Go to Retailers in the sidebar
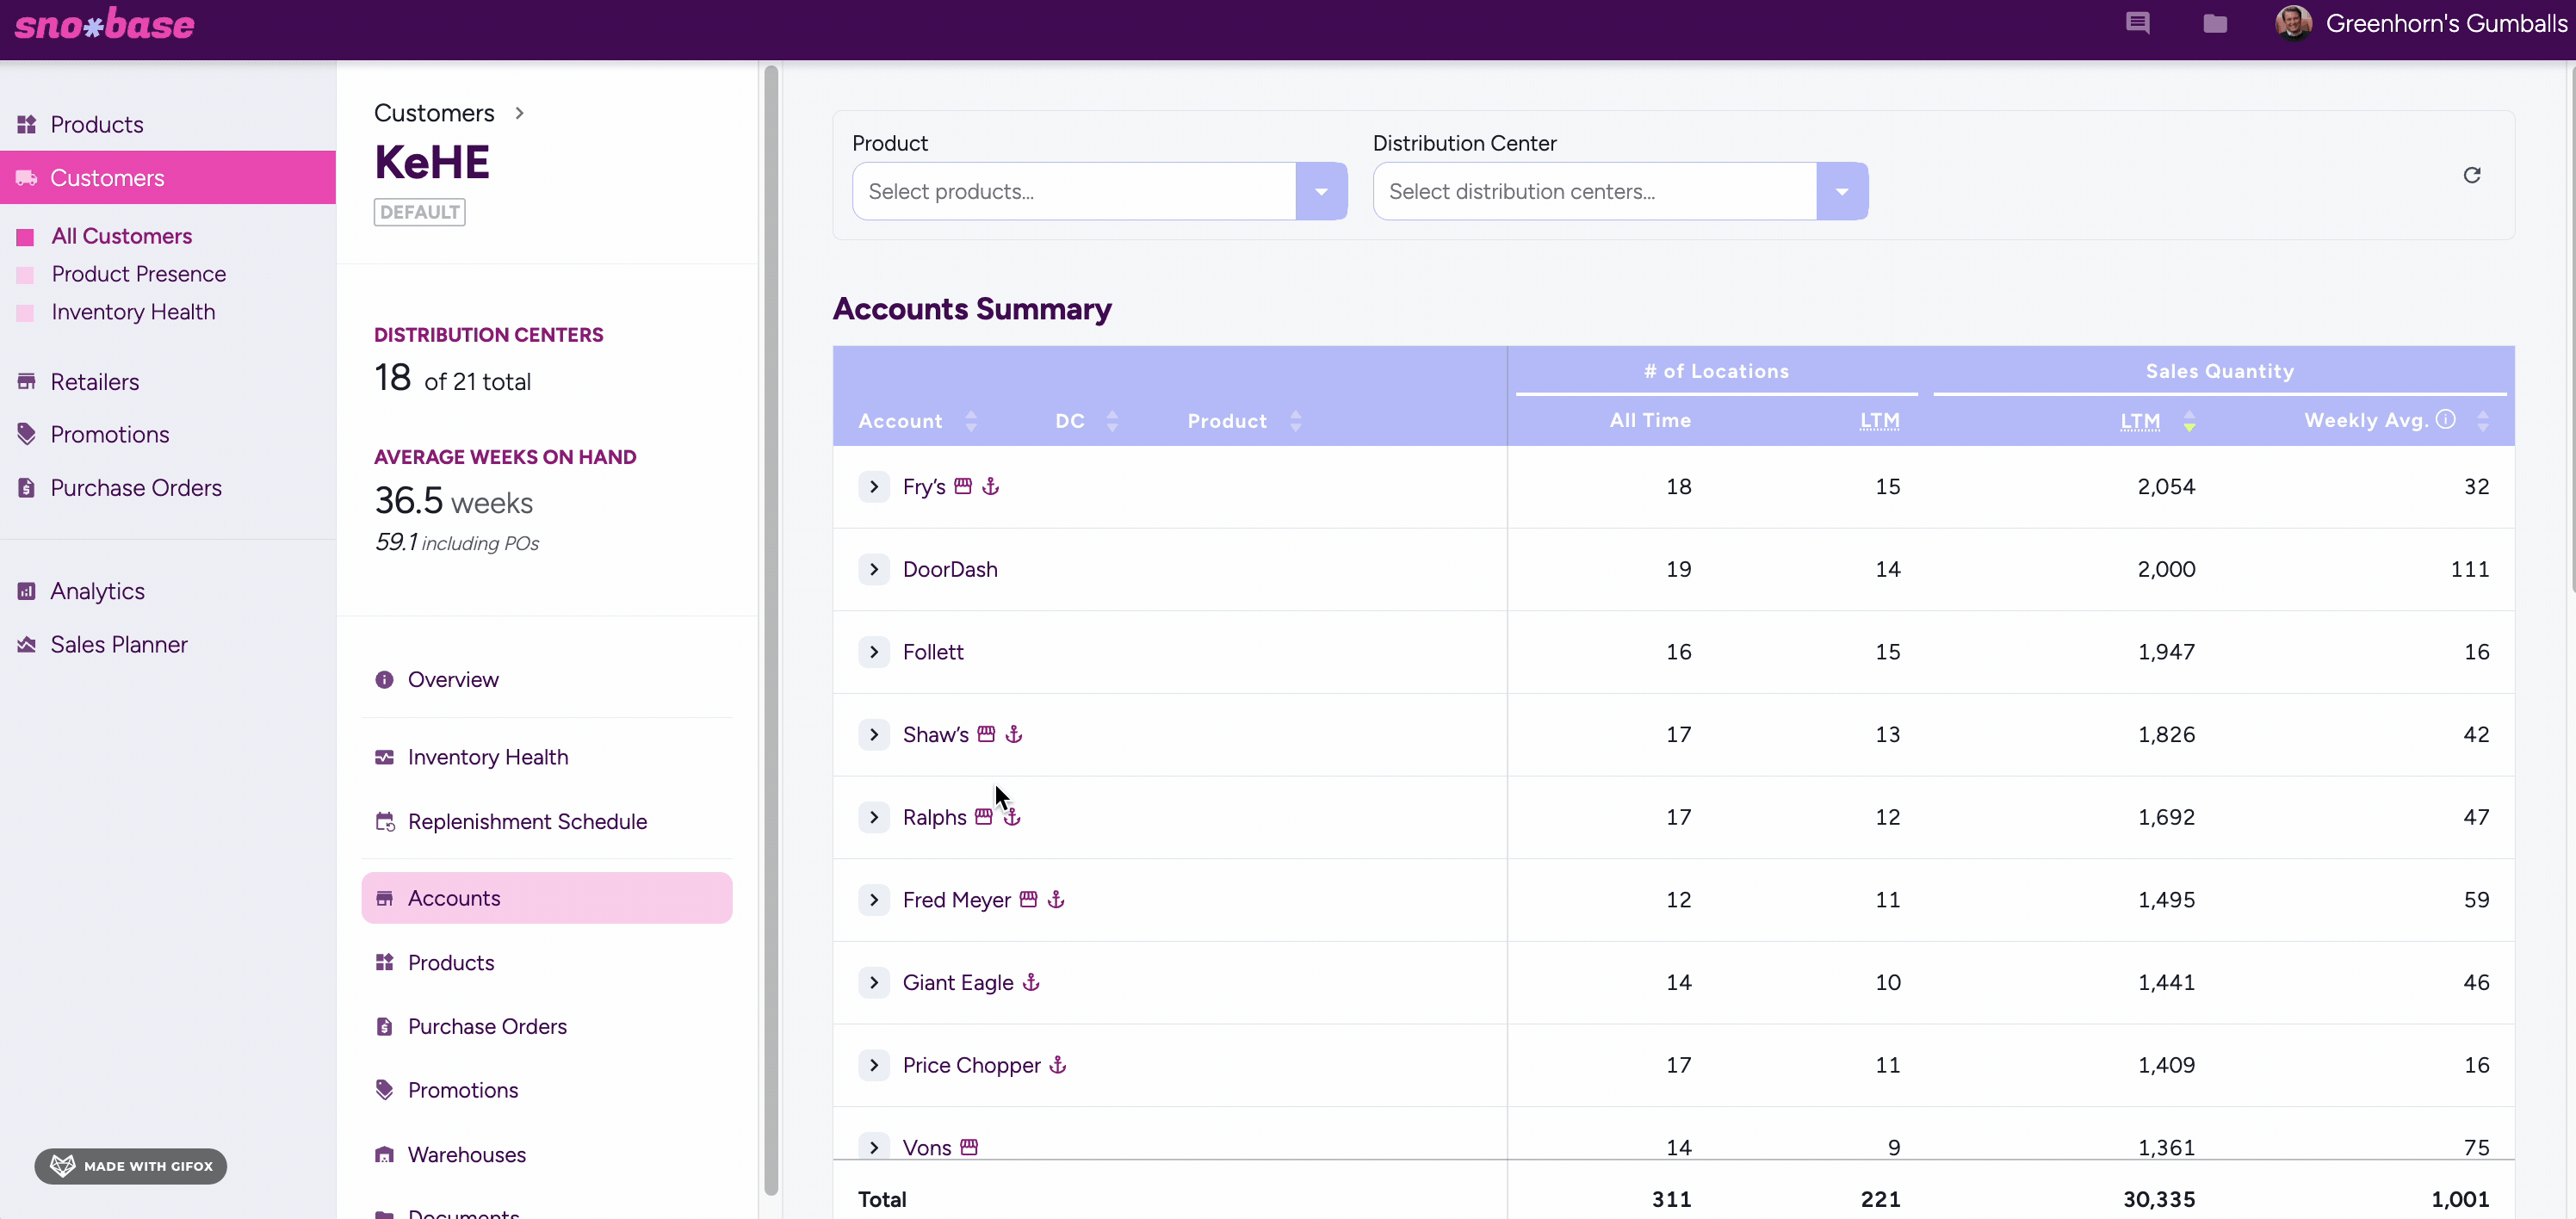2576x1219 pixels. point(94,382)
